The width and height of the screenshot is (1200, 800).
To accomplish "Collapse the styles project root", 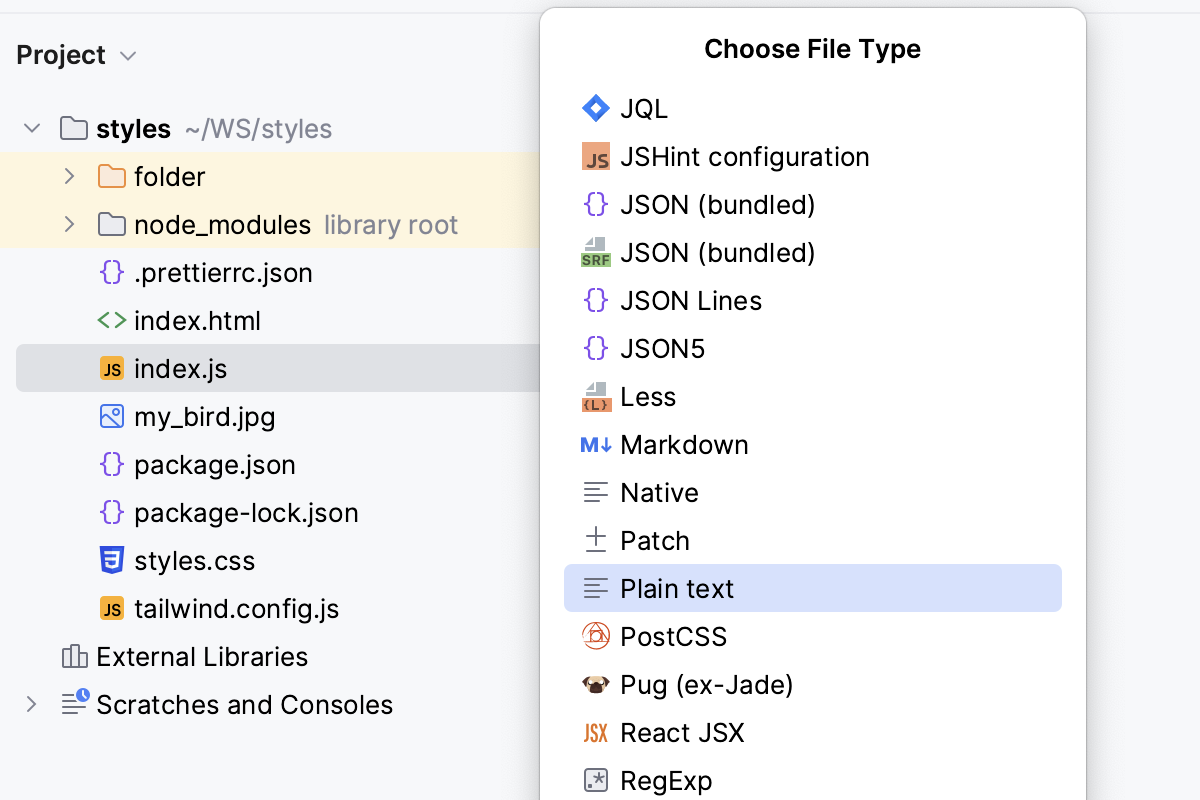I will (31, 128).
